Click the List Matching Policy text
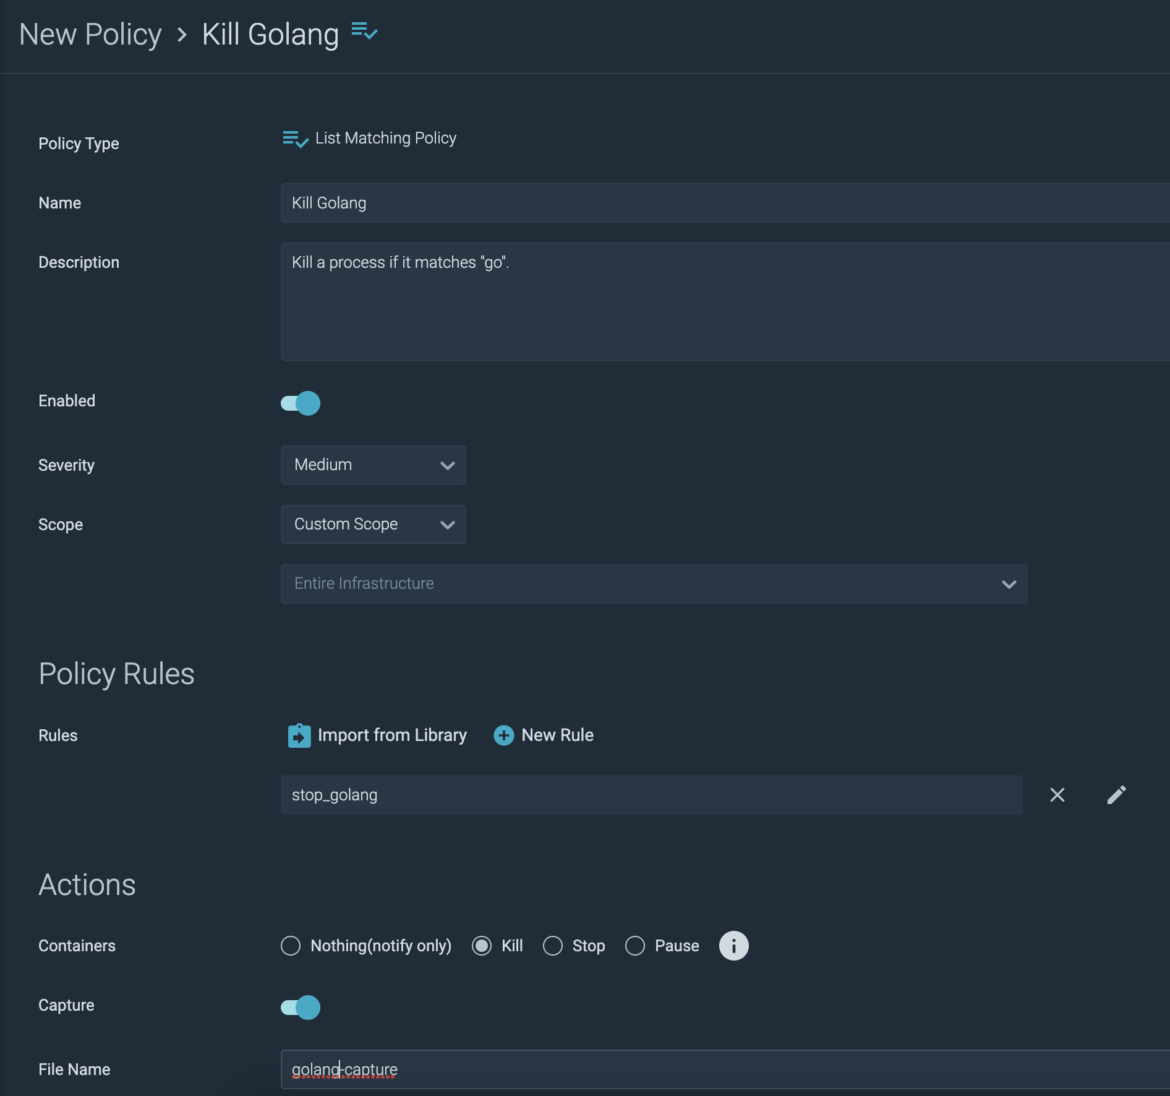Viewport: 1170px width, 1096px height. [386, 139]
